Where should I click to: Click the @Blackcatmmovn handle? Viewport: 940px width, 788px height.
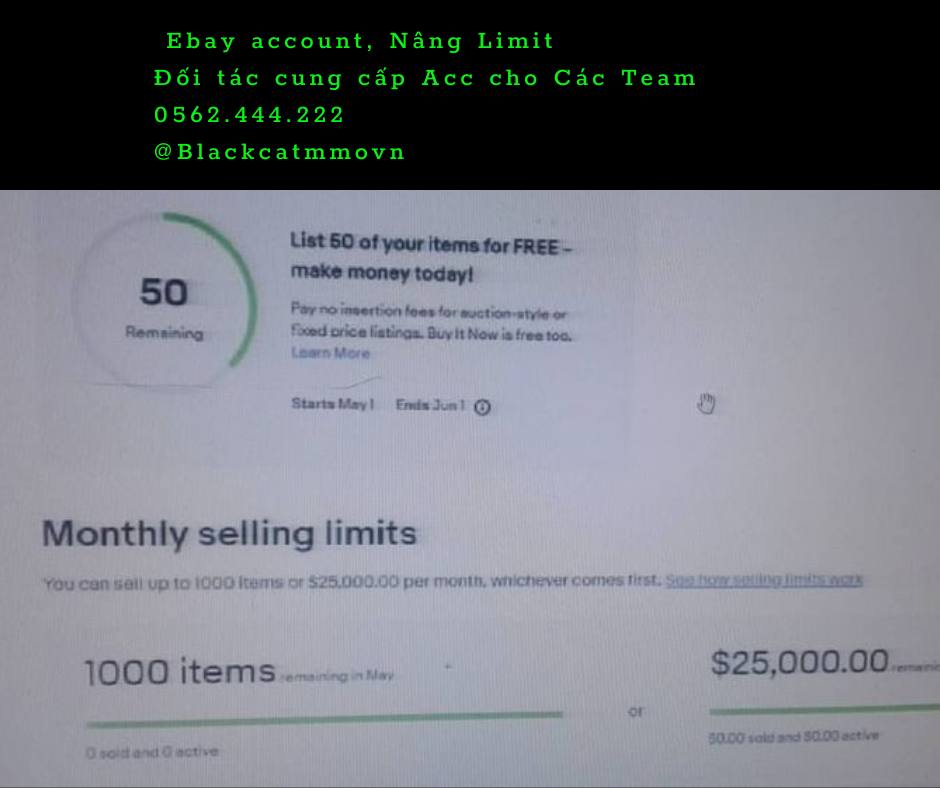click(280, 152)
